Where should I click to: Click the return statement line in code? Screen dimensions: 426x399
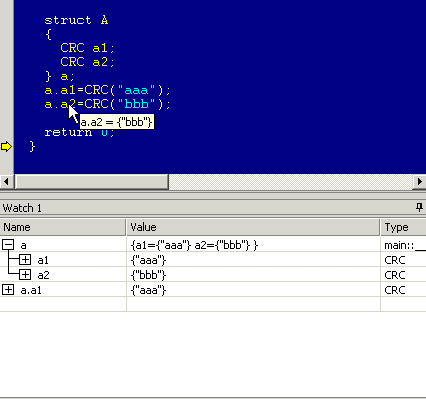tap(79, 132)
